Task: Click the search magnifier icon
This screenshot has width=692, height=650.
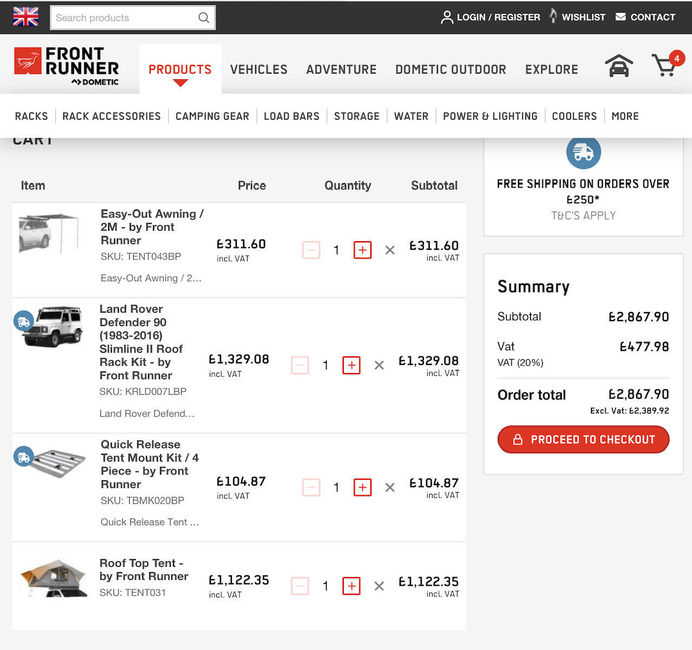Action: [204, 17]
